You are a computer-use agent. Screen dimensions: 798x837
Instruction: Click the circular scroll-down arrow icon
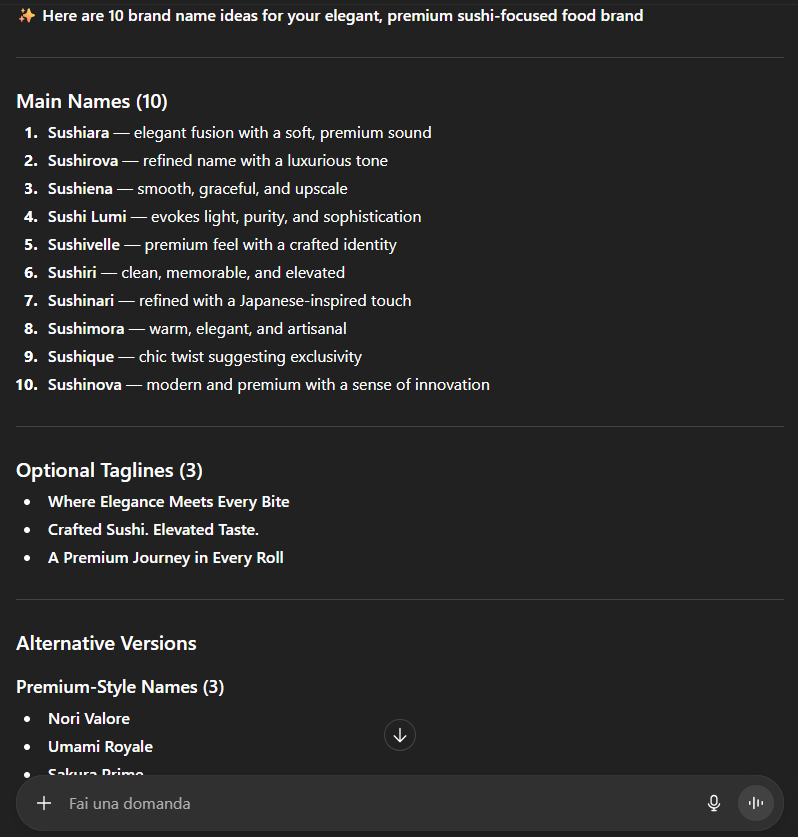tap(399, 734)
